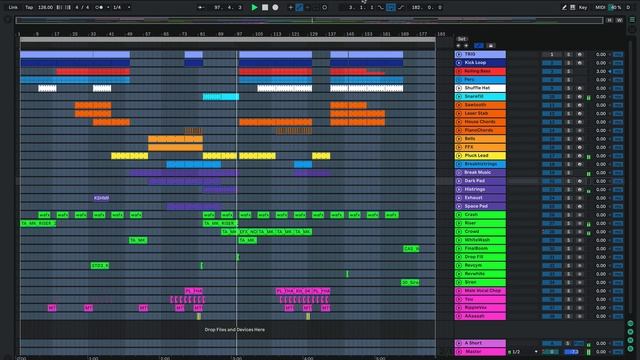Arm recording on Sawtooth track

(x=579, y=105)
